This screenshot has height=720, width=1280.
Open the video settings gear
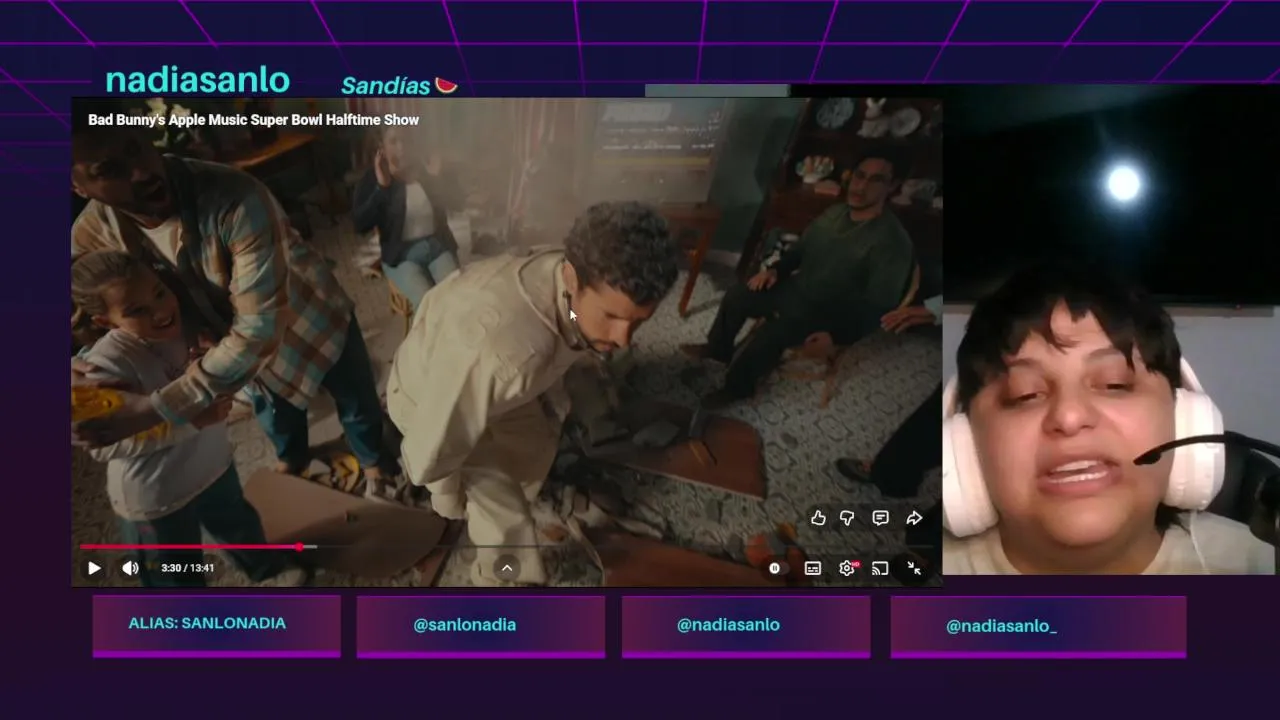(x=847, y=568)
